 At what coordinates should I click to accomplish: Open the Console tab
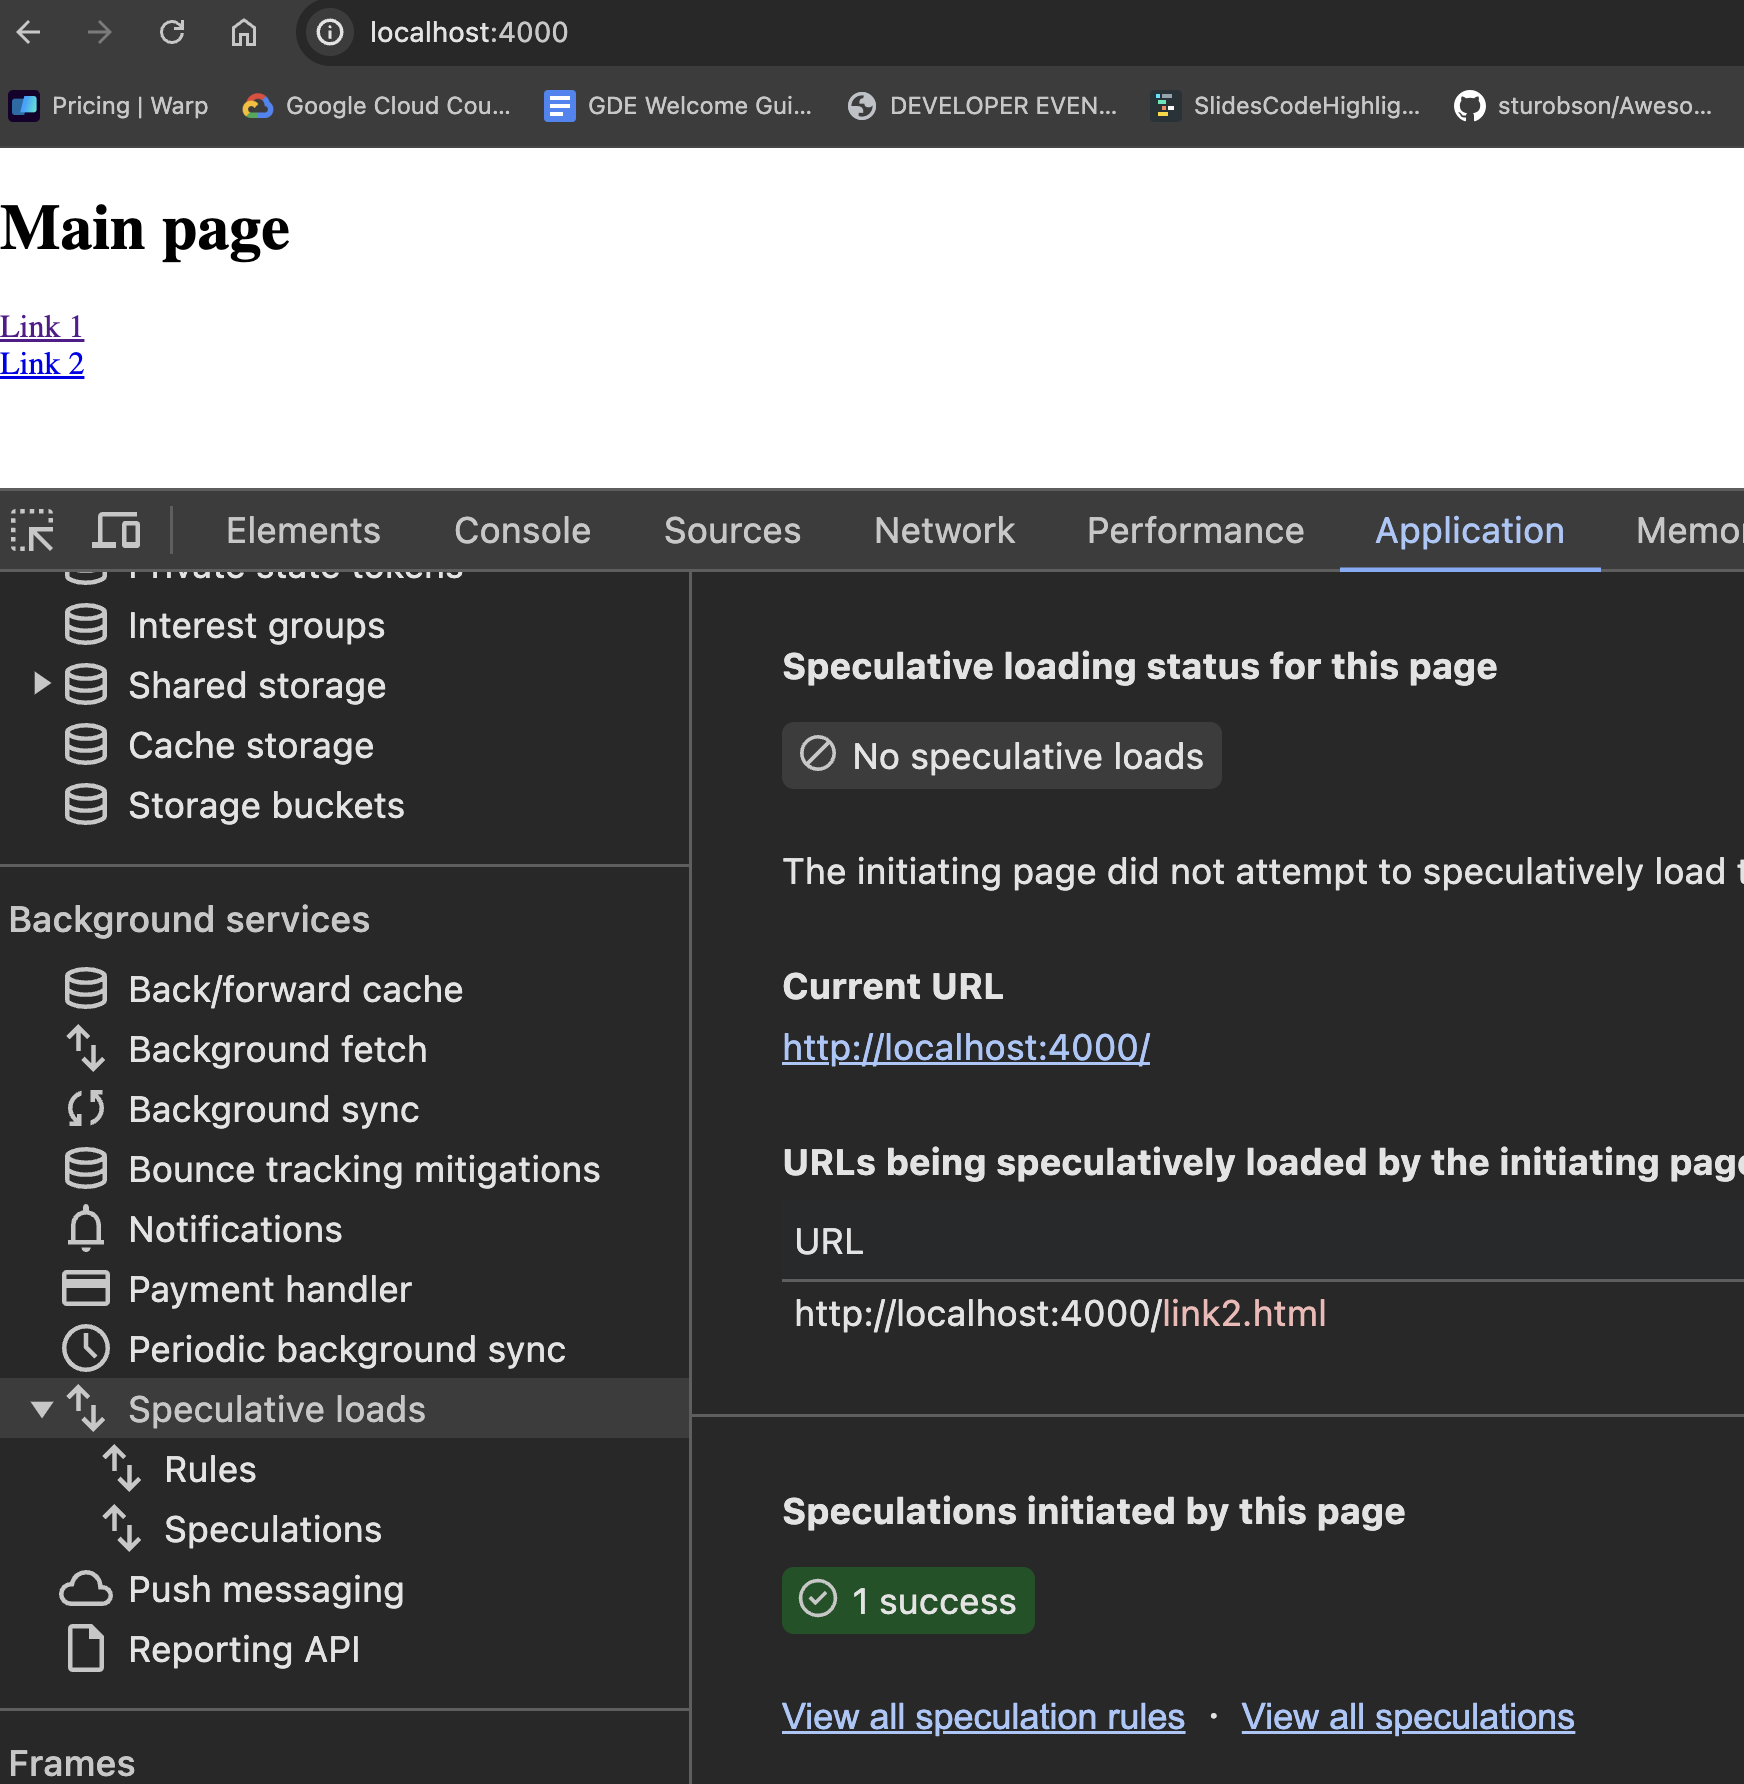click(x=521, y=530)
